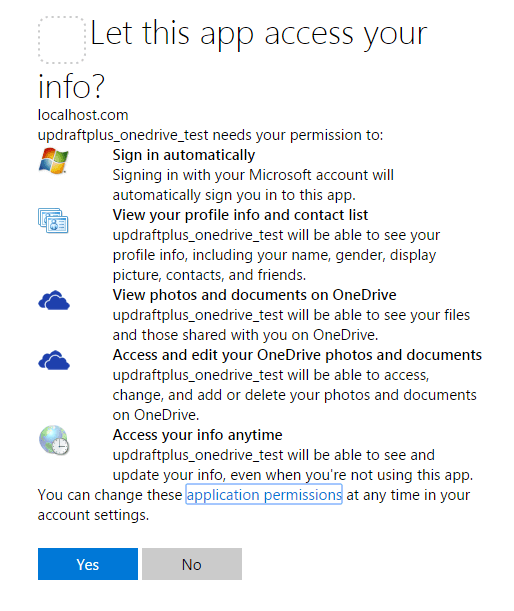Select the 'Sign in automatically' heading
Image resolution: width=514 pixels, height=611 pixels.
[x=184, y=155]
